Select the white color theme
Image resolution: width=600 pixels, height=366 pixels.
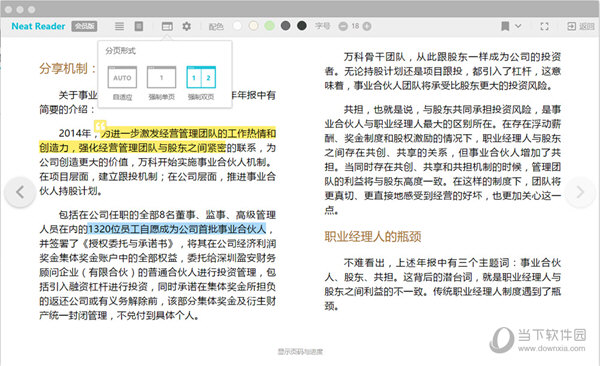[x=237, y=26]
